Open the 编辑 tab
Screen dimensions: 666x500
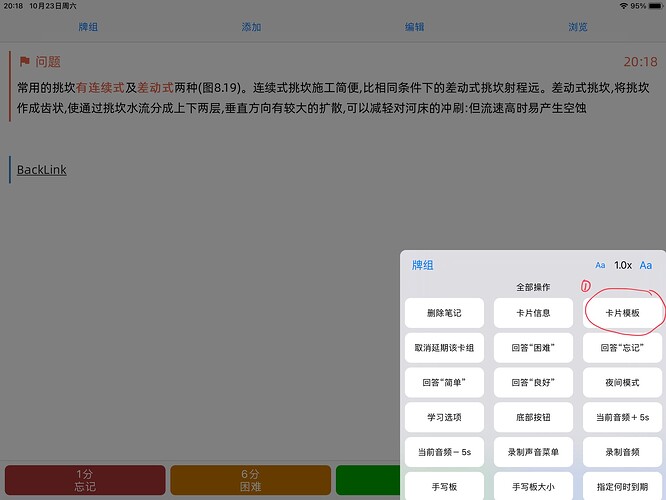414,27
